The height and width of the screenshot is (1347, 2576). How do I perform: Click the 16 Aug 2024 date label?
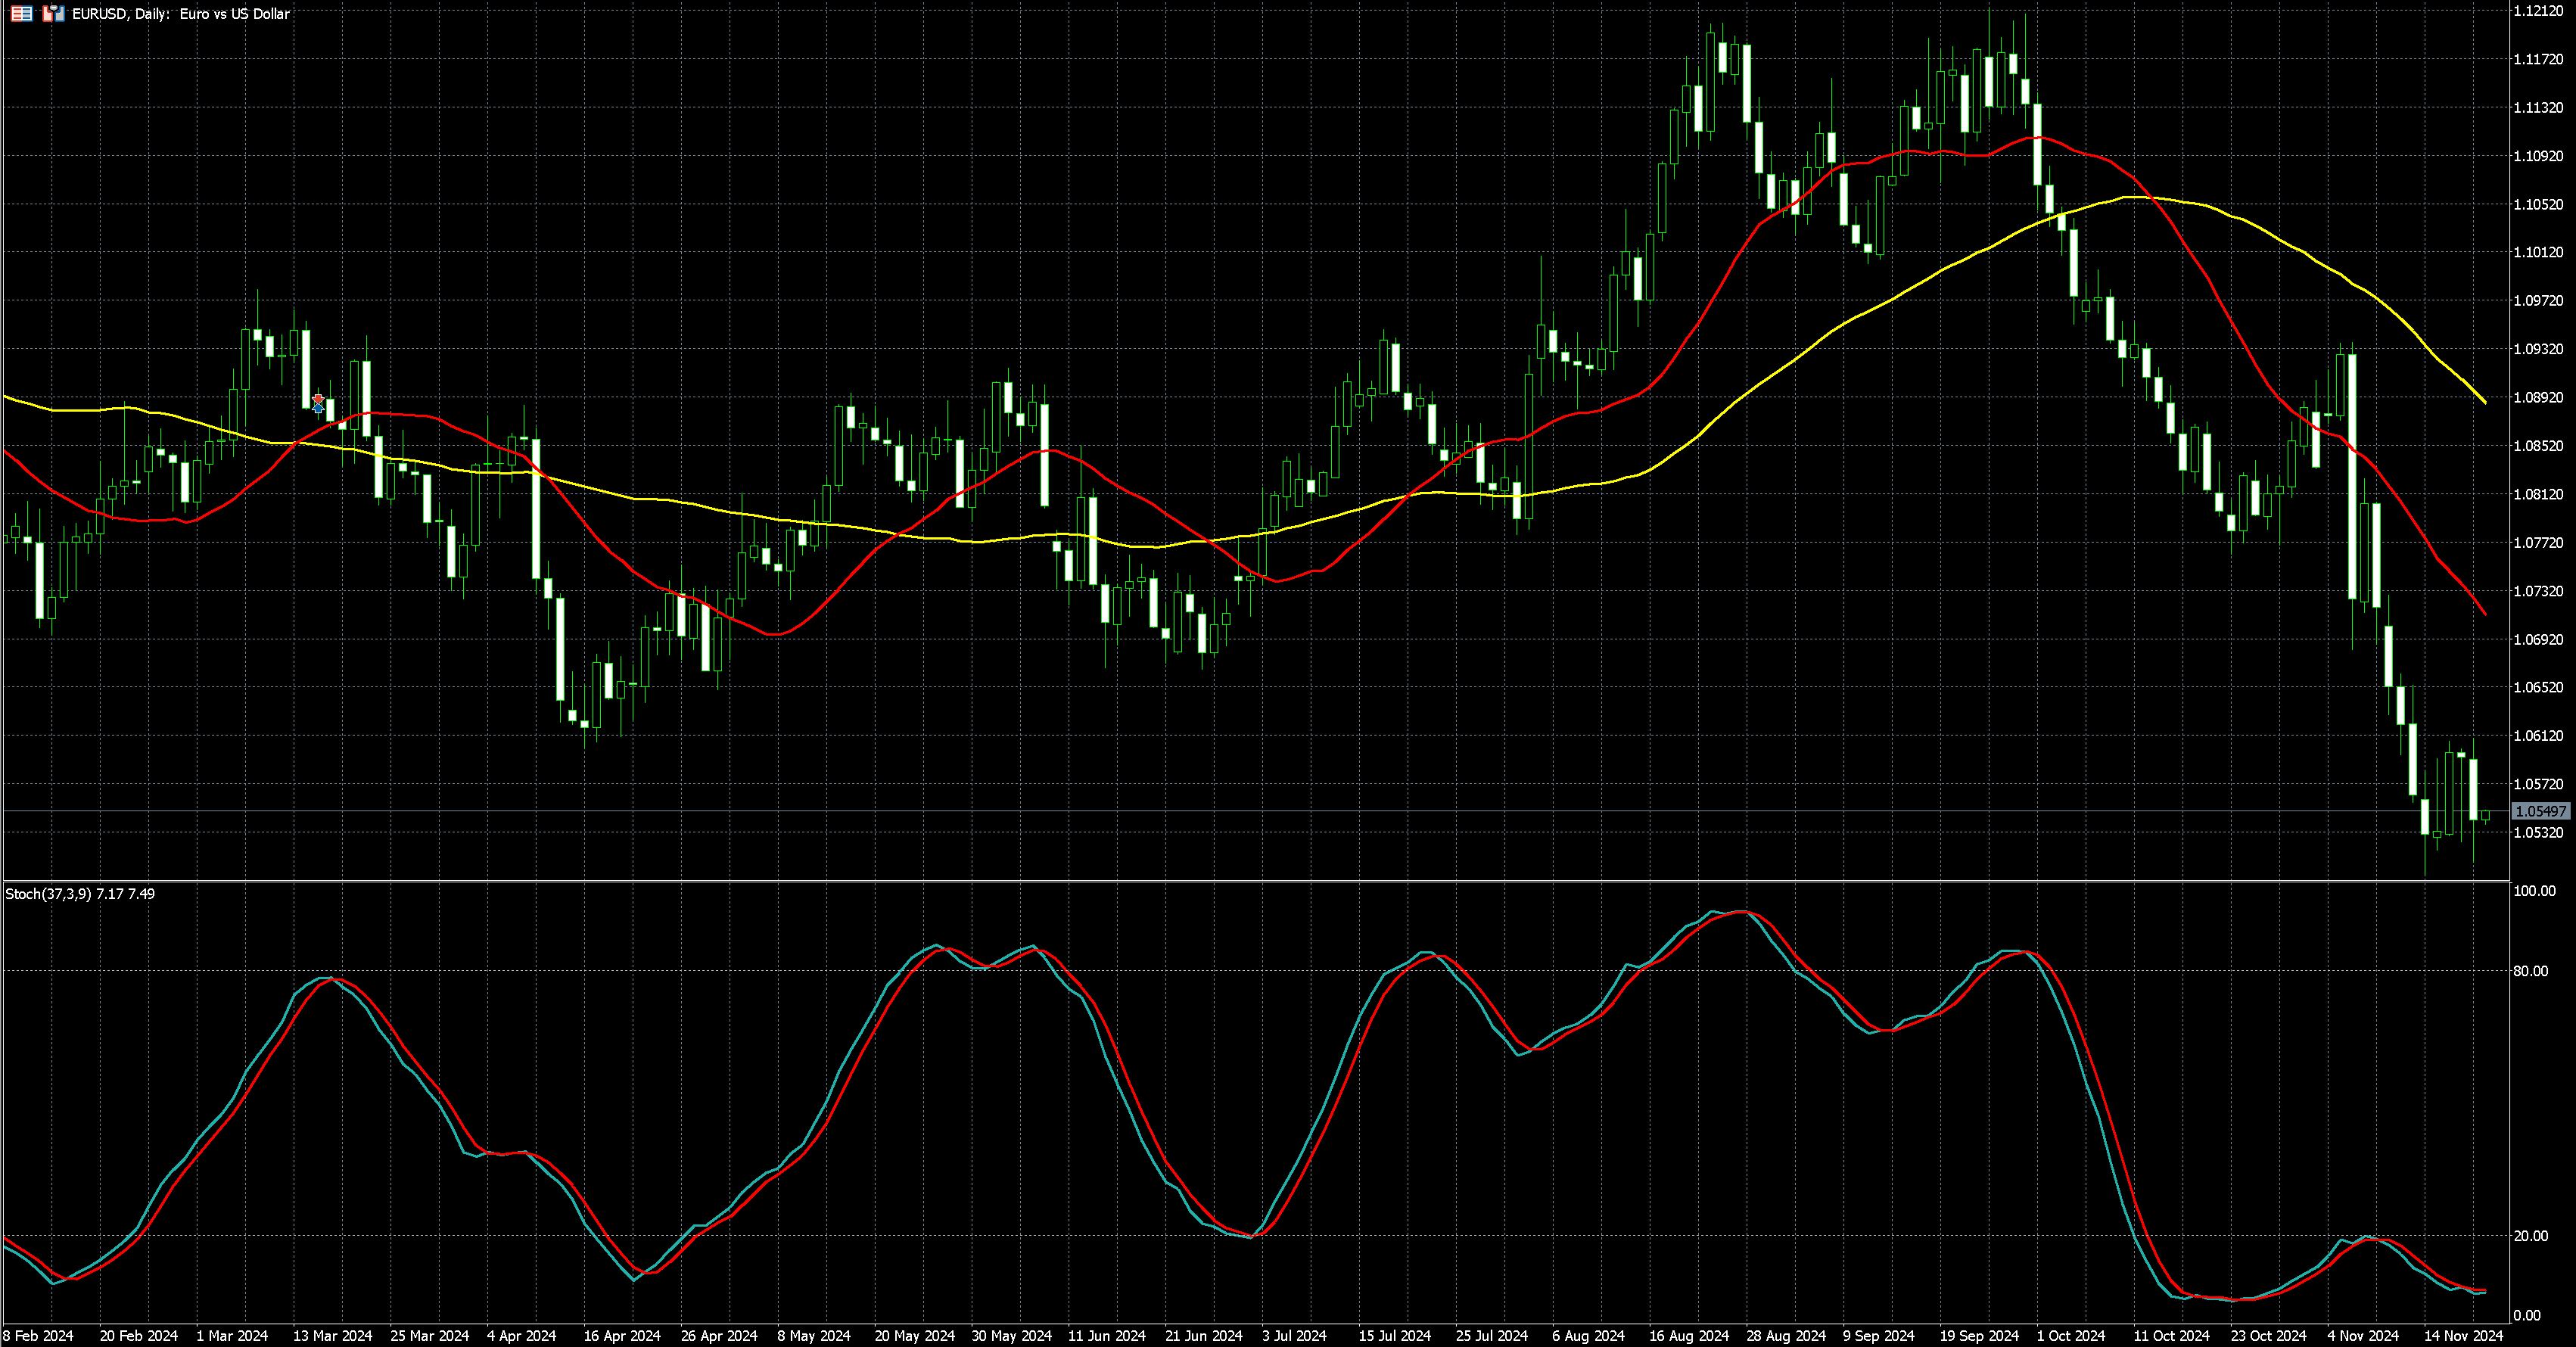click(x=1688, y=1336)
